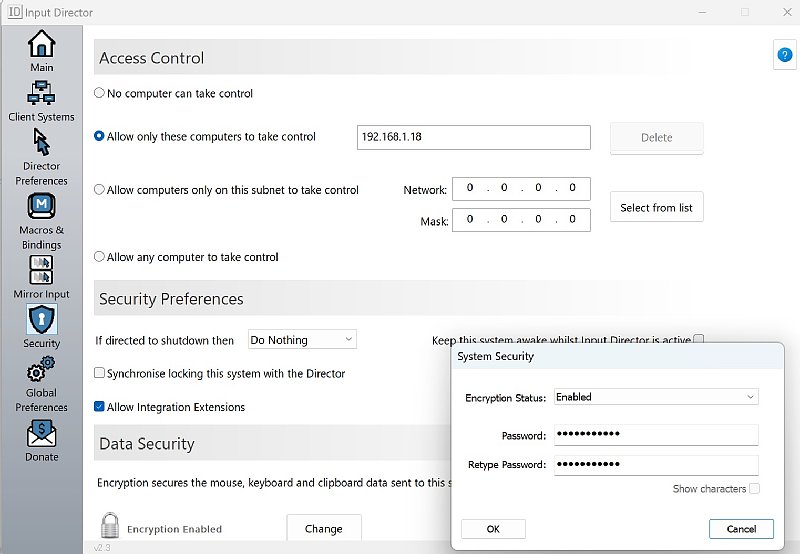Image resolution: width=800 pixels, height=554 pixels.
Task: Click the blue help question icon
Action: coord(785,55)
